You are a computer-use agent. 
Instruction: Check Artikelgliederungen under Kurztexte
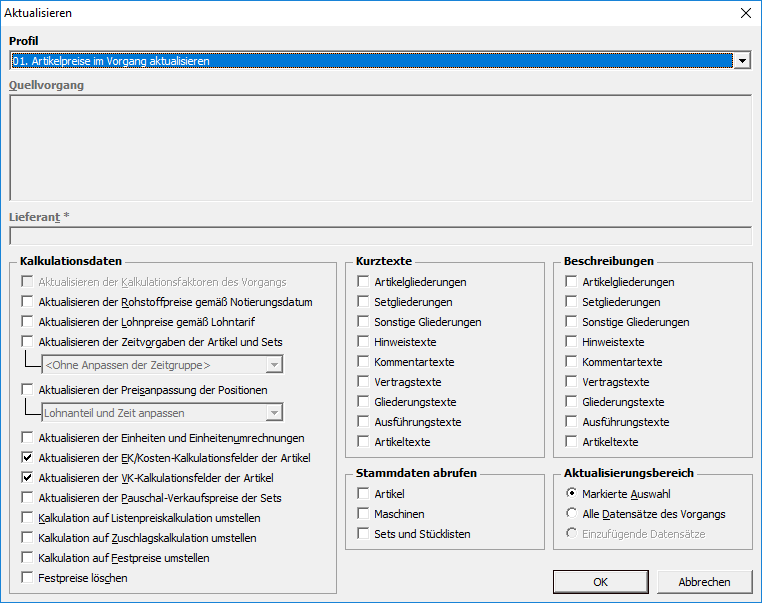coord(364,282)
